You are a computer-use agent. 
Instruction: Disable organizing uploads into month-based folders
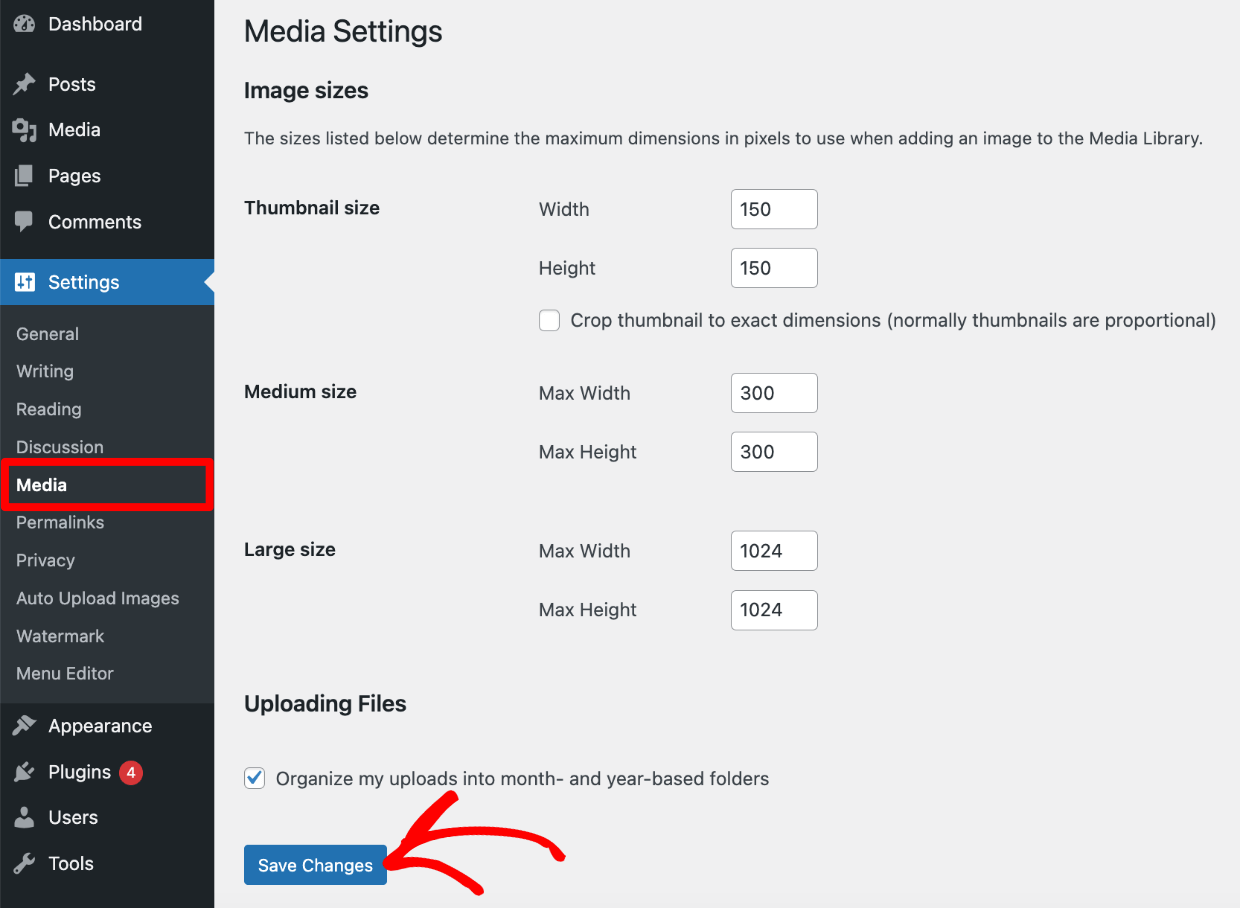pyautogui.click(x=254, y=777)
